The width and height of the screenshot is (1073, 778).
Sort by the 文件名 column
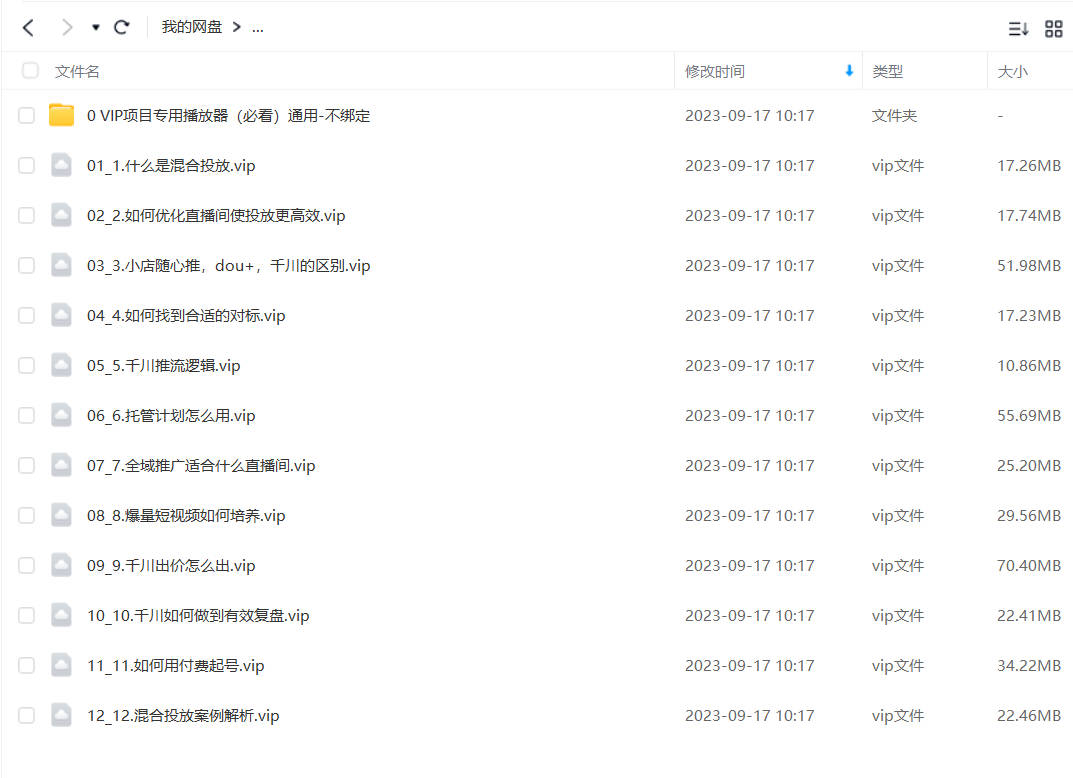pos(77,71)
